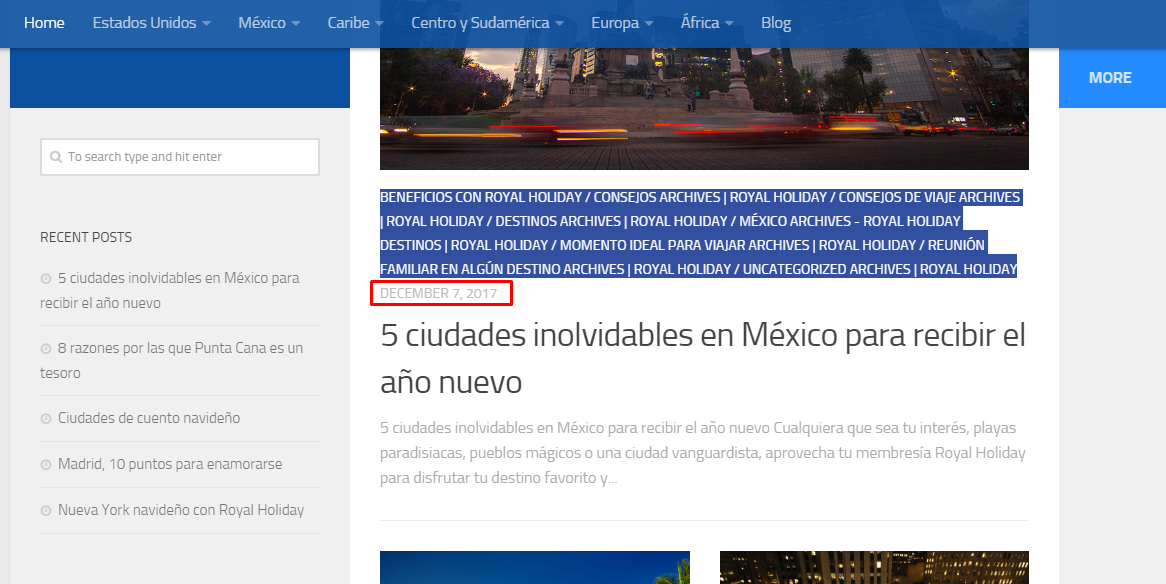Image resolution: width=1166 pixels, height=584 pixels.
Task: Focus the 'To search type and hit enter' field
Action: click(180, 157)
